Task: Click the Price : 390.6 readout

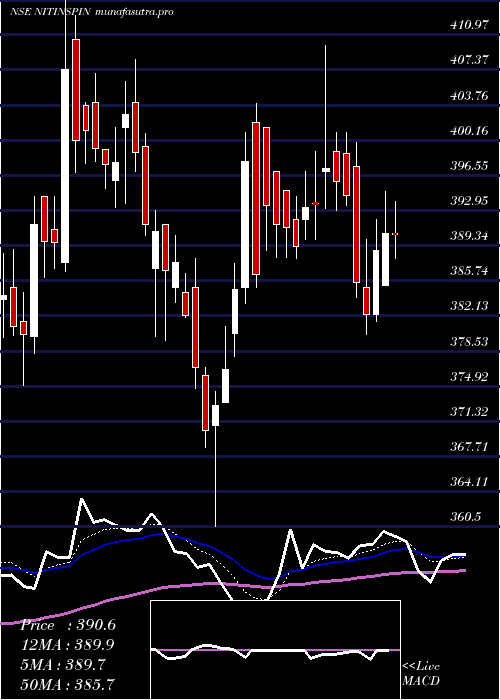Action: point(68,625)
